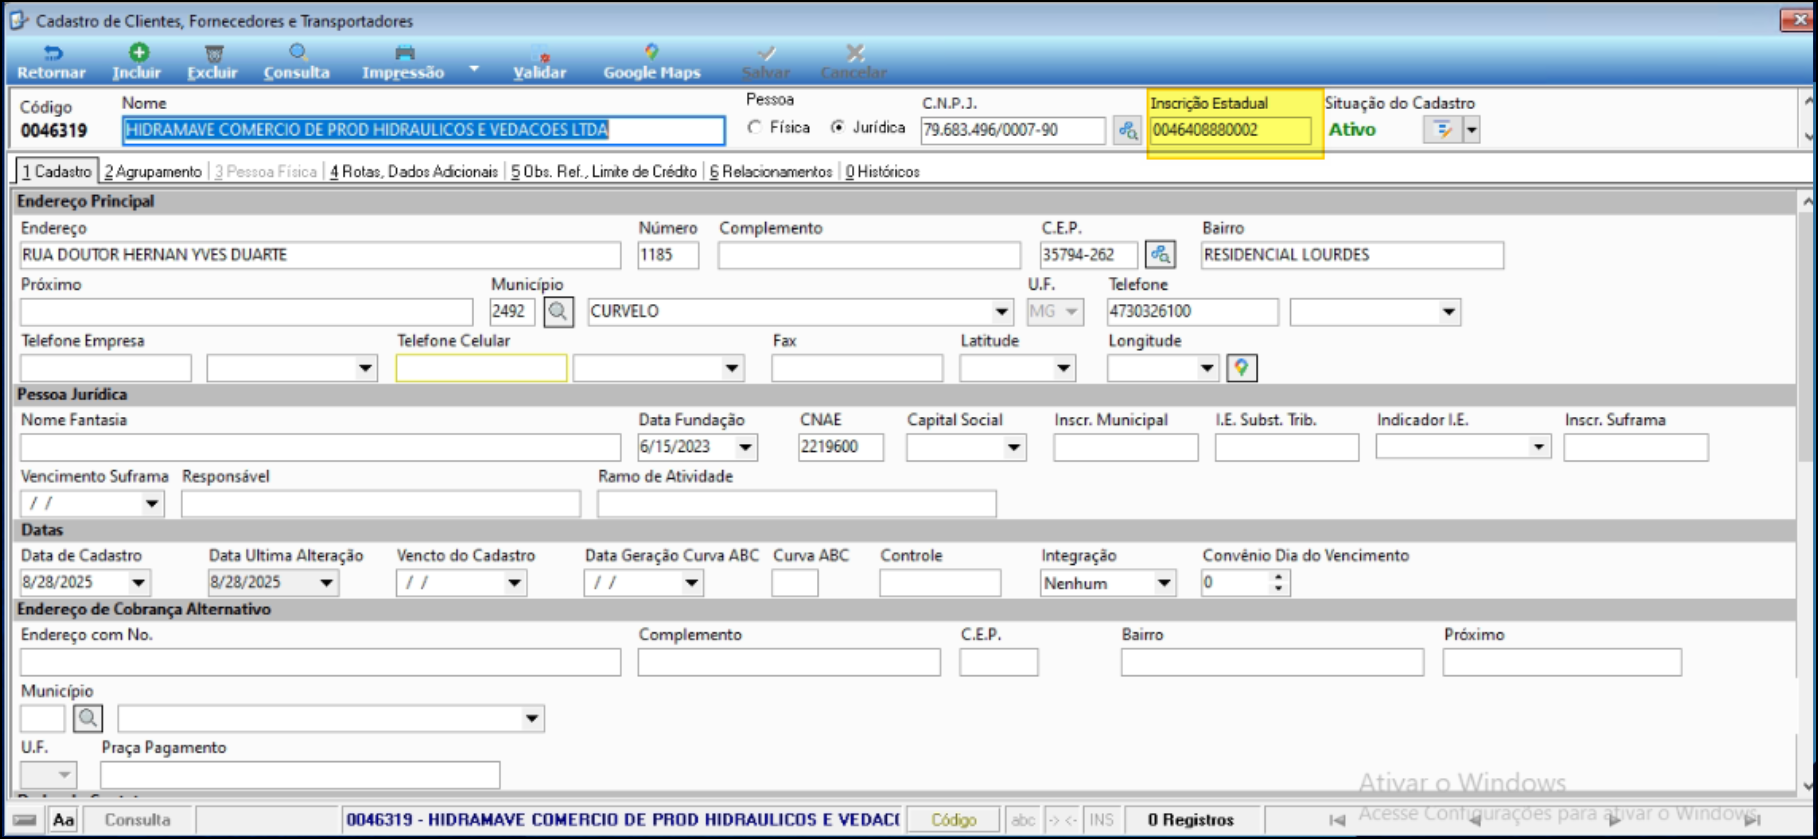
Task: Open 4 Rotas, Dados Adicionais tab
Action: coord(414,172)
